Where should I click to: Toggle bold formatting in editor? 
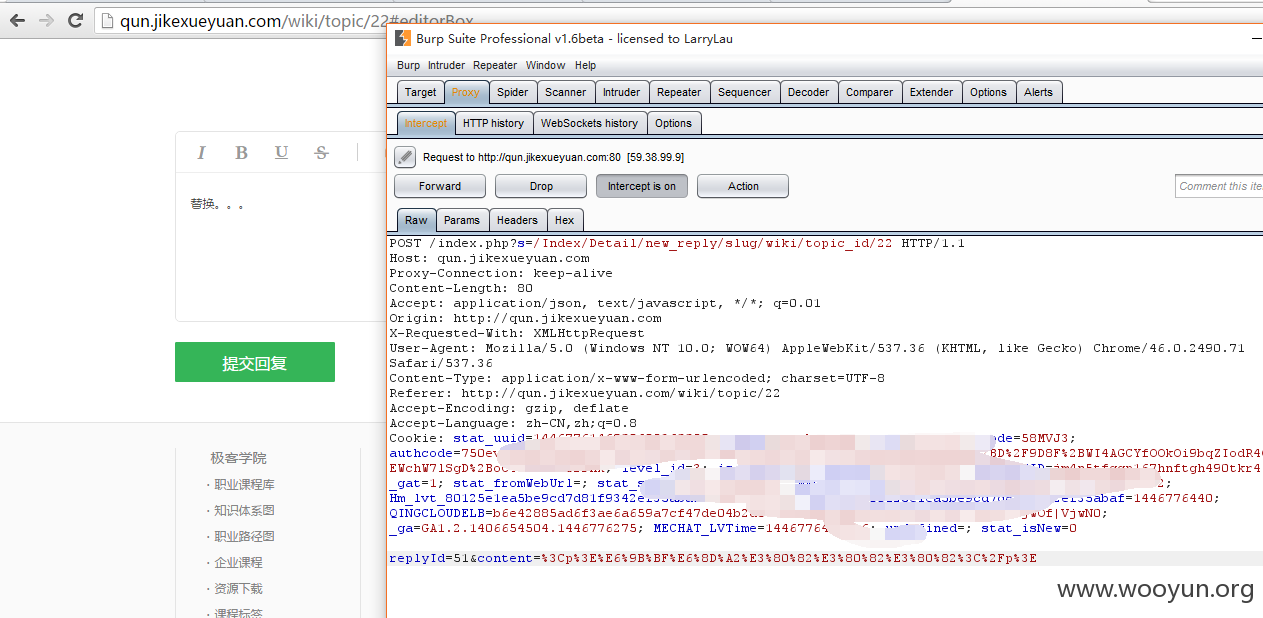click(241, 152)
